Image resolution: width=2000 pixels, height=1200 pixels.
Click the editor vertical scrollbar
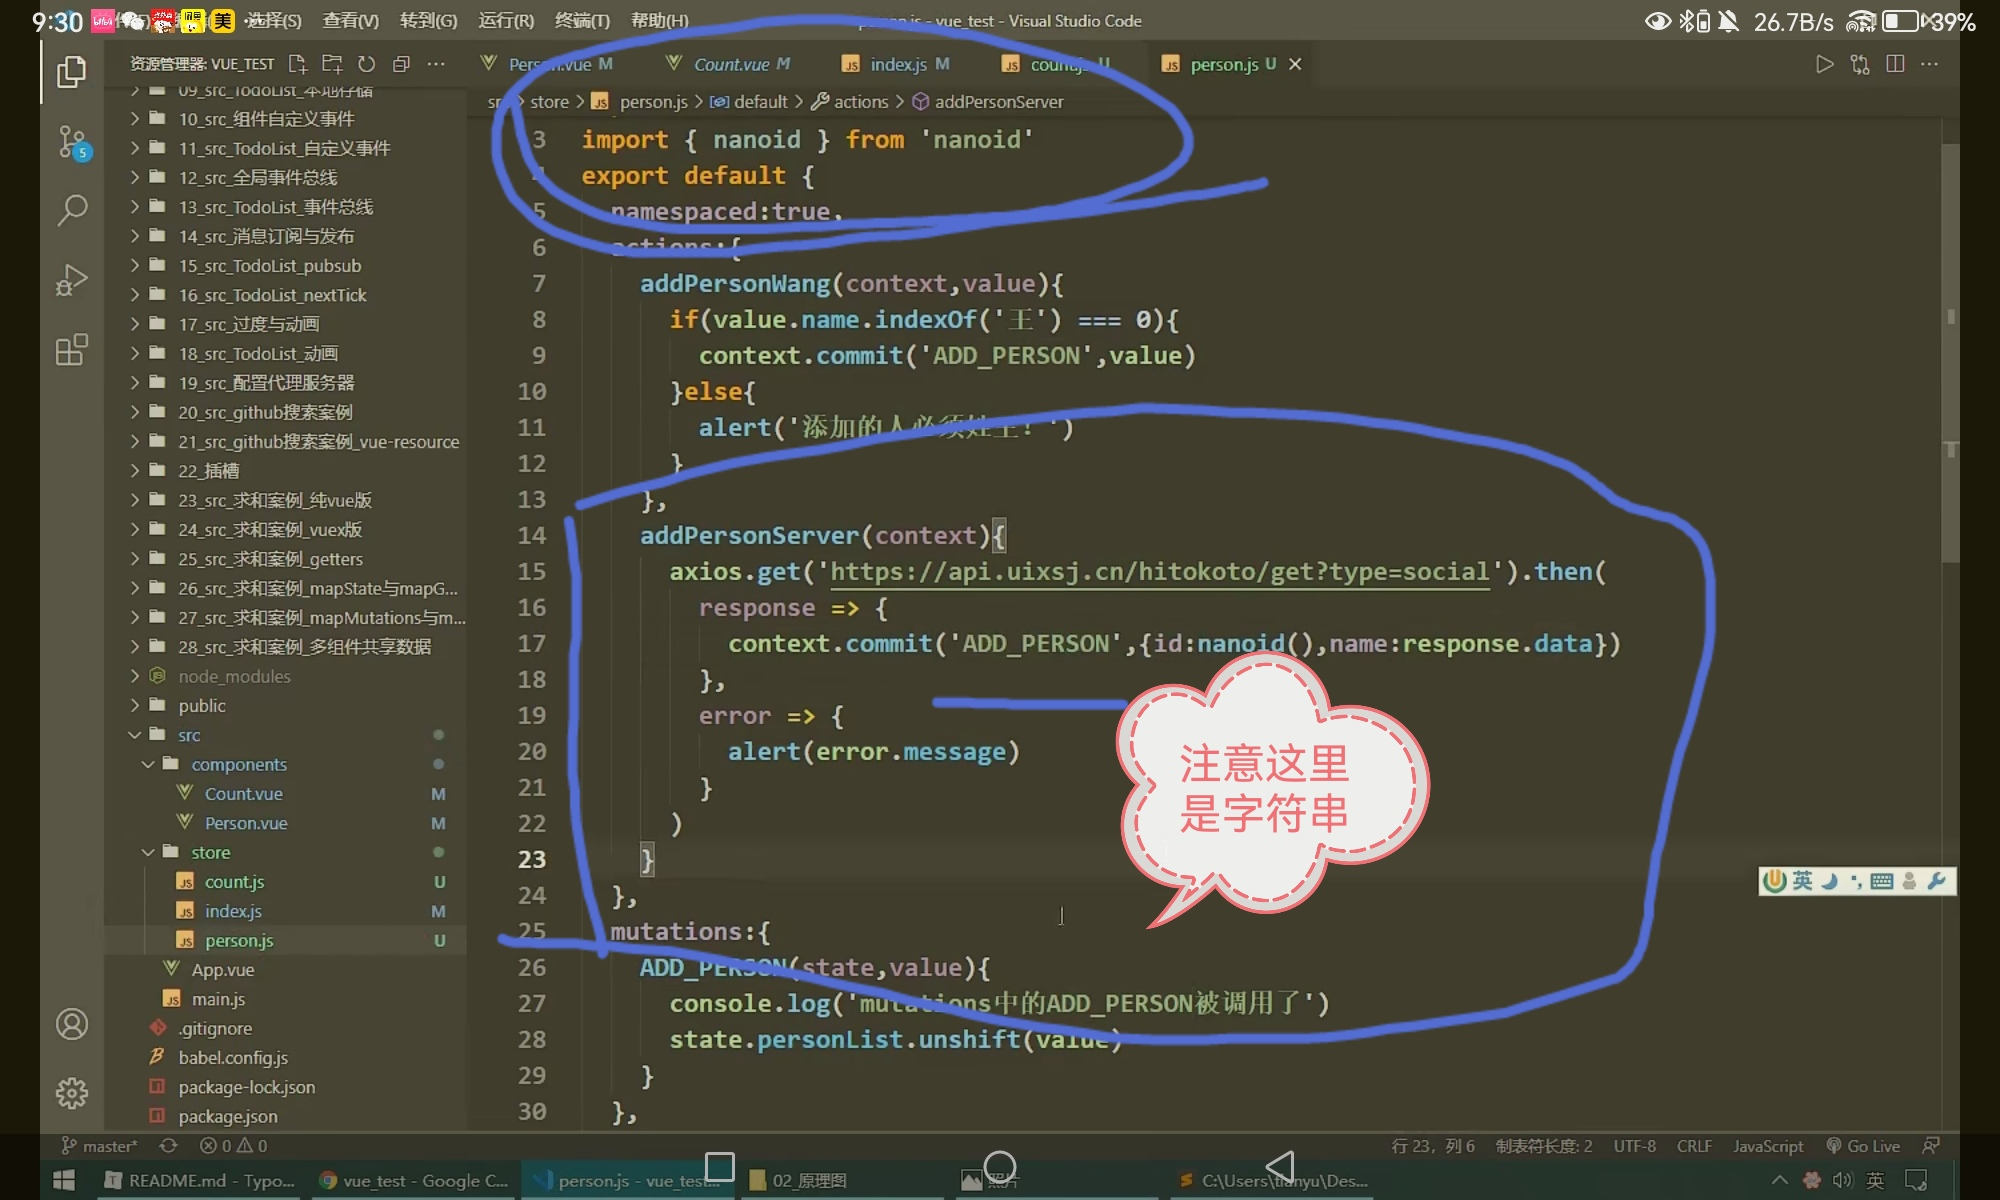click(1950, 350)
